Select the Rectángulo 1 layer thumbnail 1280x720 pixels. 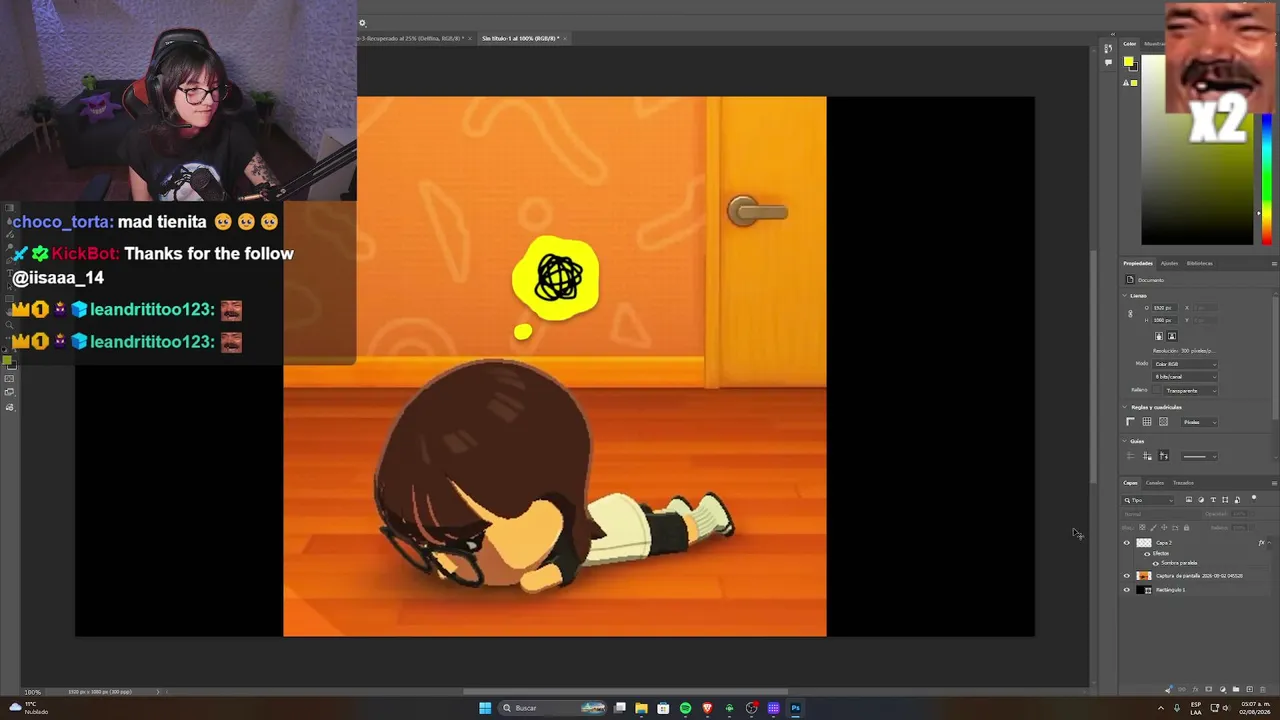click(1144, 590)
